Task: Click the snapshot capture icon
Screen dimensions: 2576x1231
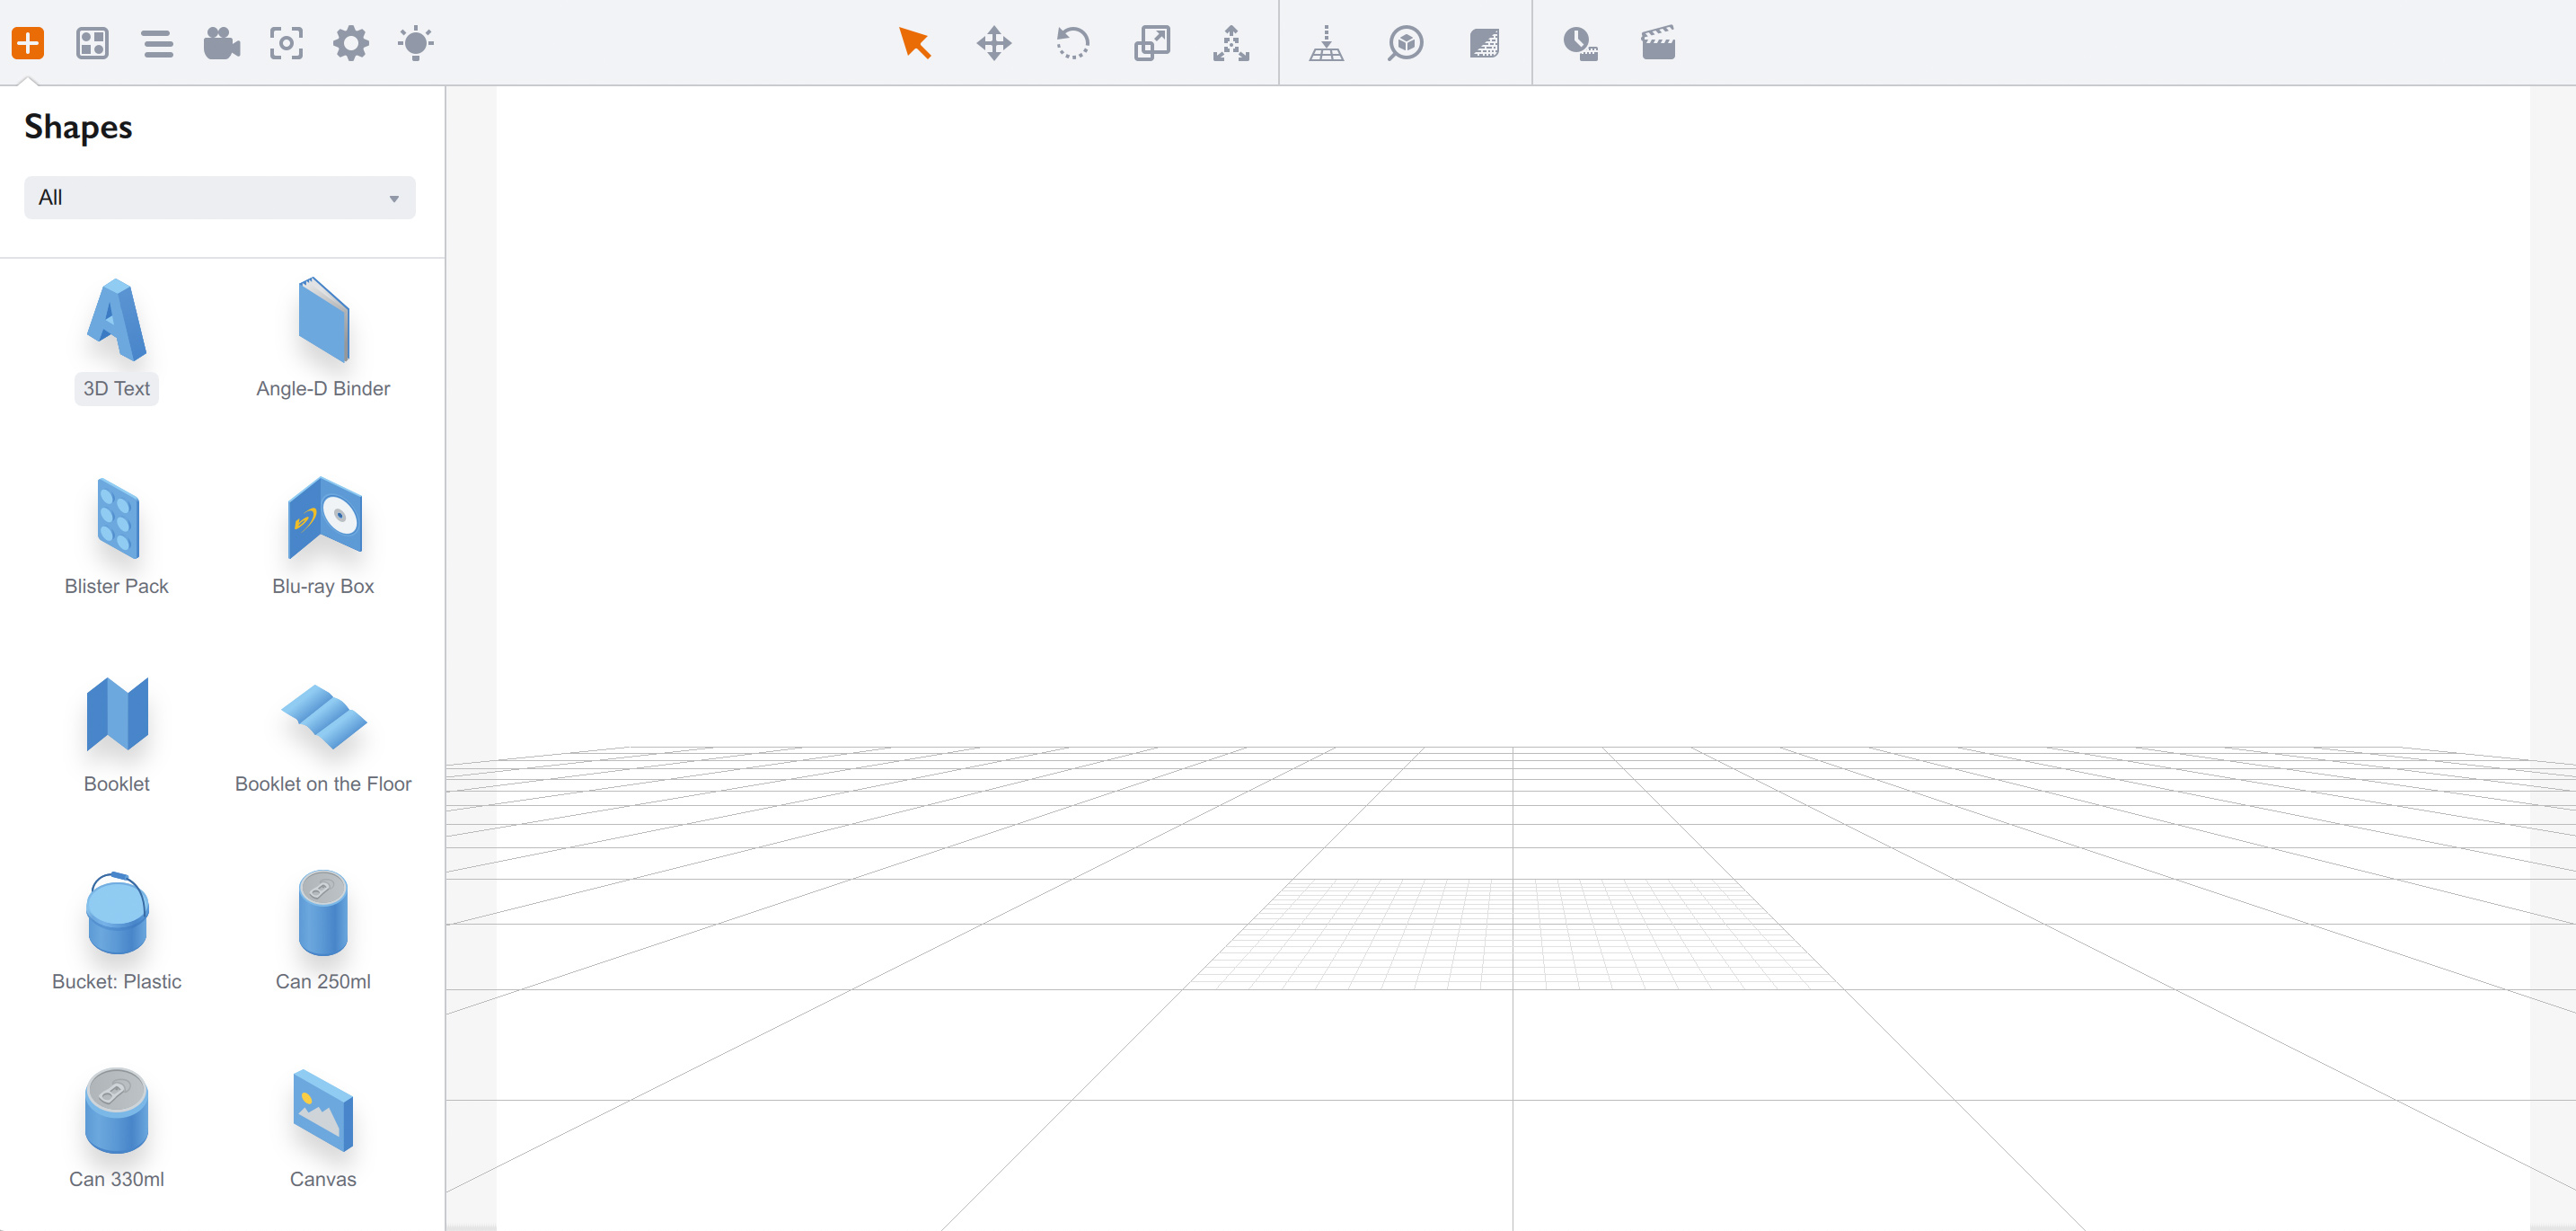Action: pos(286,43)
